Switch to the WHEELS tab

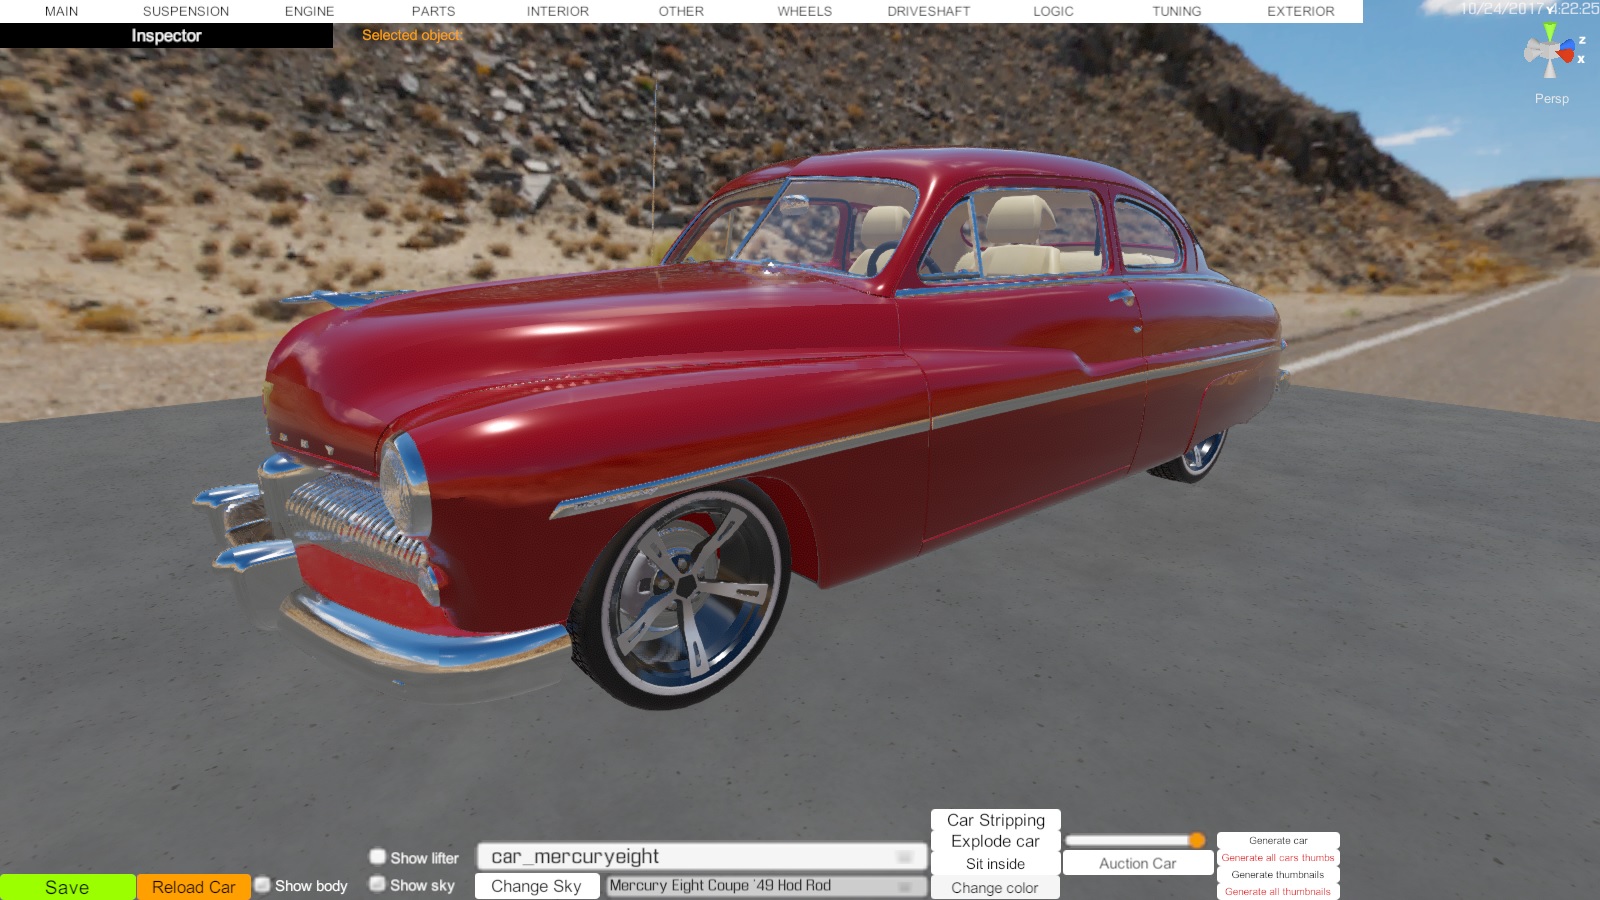click(x=804, y=11)
